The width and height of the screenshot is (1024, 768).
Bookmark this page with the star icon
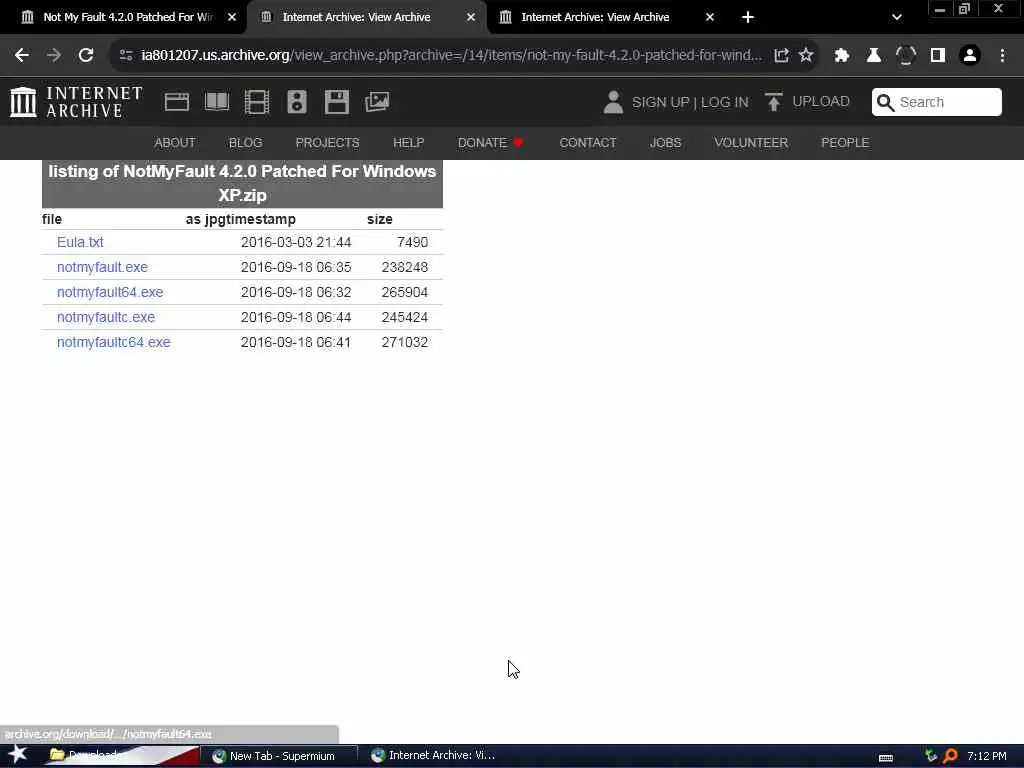click(806, 56)
